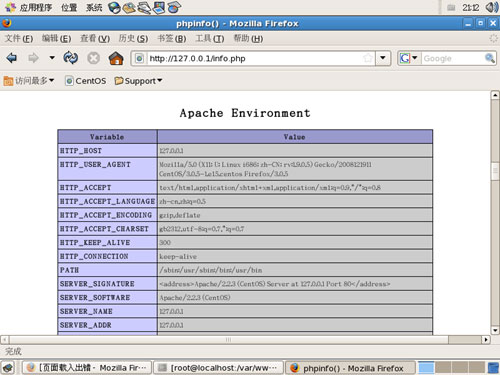Open the CentOS bookmark link
The image size is (500, 375).
point(86,81)
